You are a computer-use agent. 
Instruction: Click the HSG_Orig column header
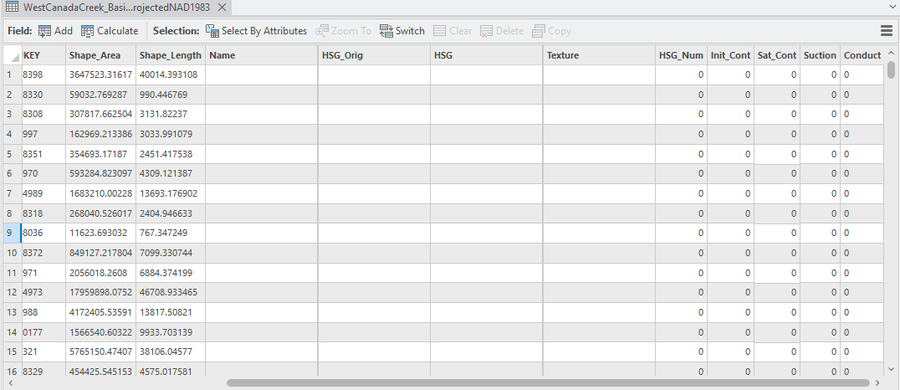374,55
